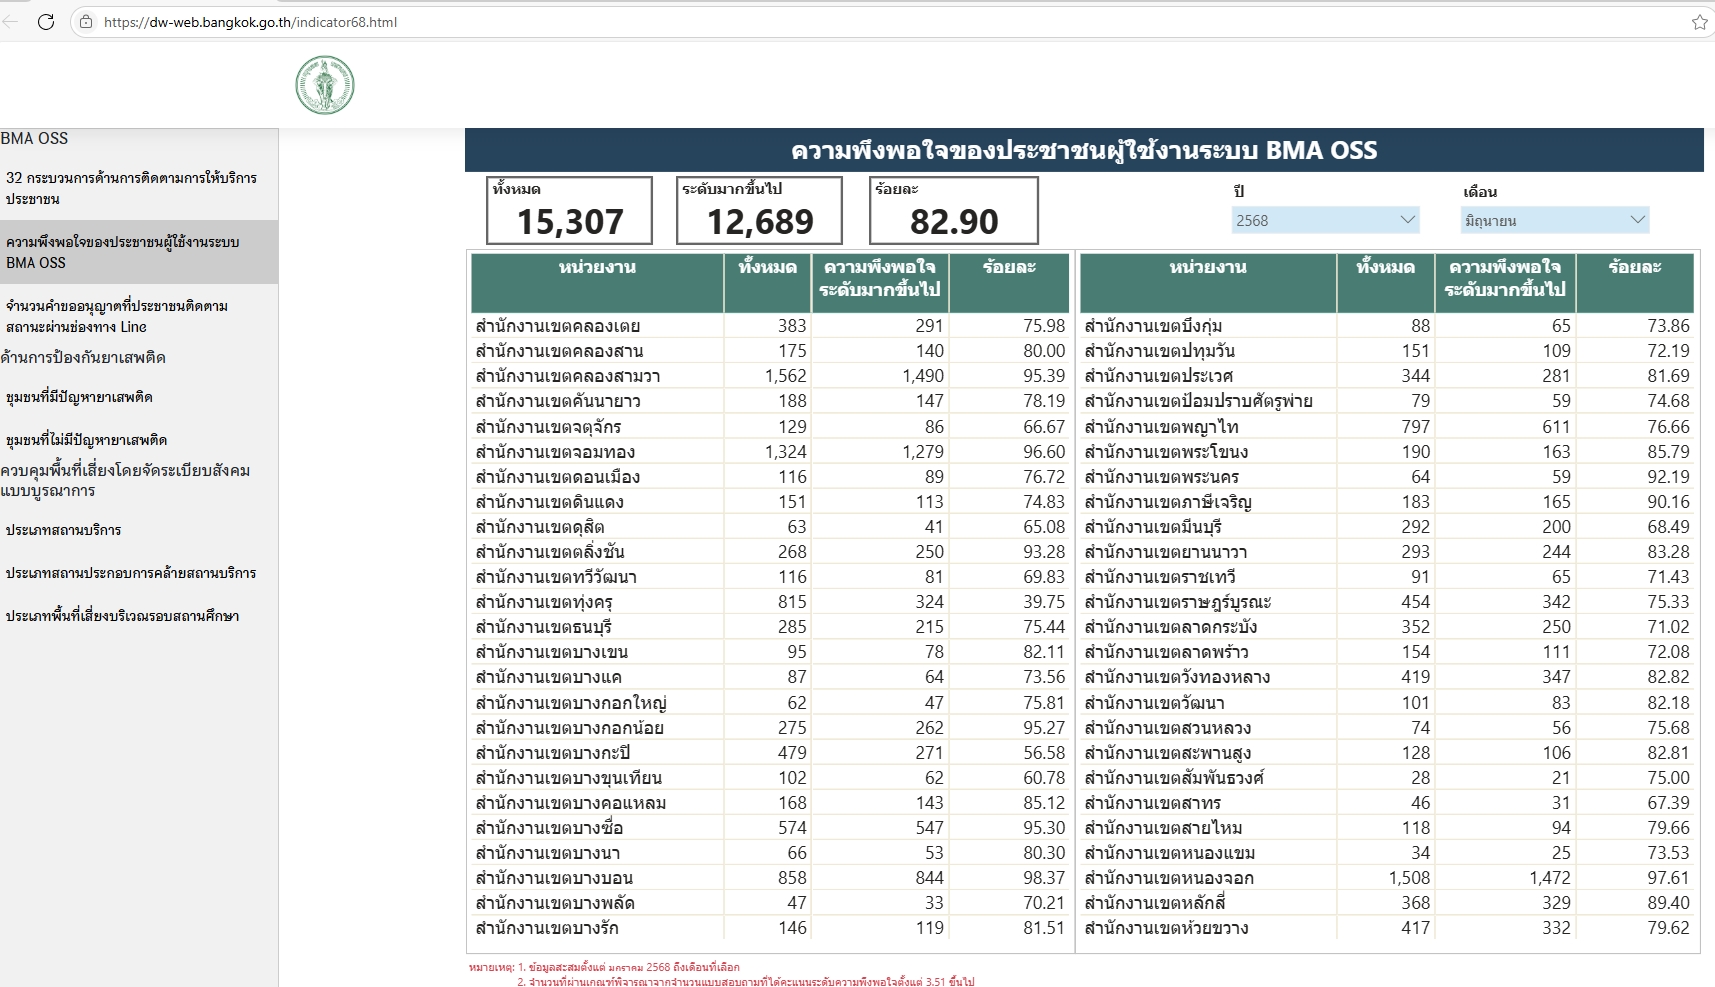Select row สำนักงานเขตมีนบุรี
The height and width of the screenshot is (987, 1715).
(x=1387, y=527)
